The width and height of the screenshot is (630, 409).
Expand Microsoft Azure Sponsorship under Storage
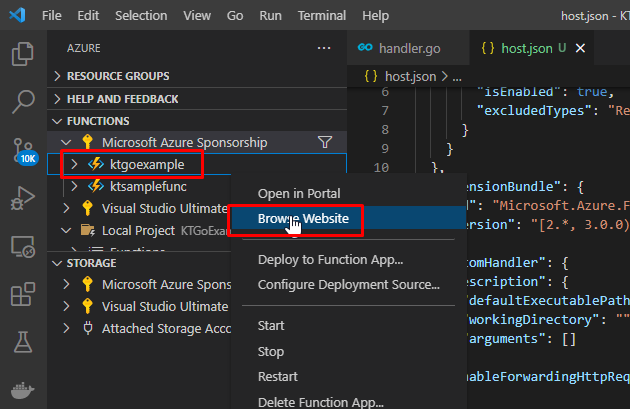click(66, 284)
